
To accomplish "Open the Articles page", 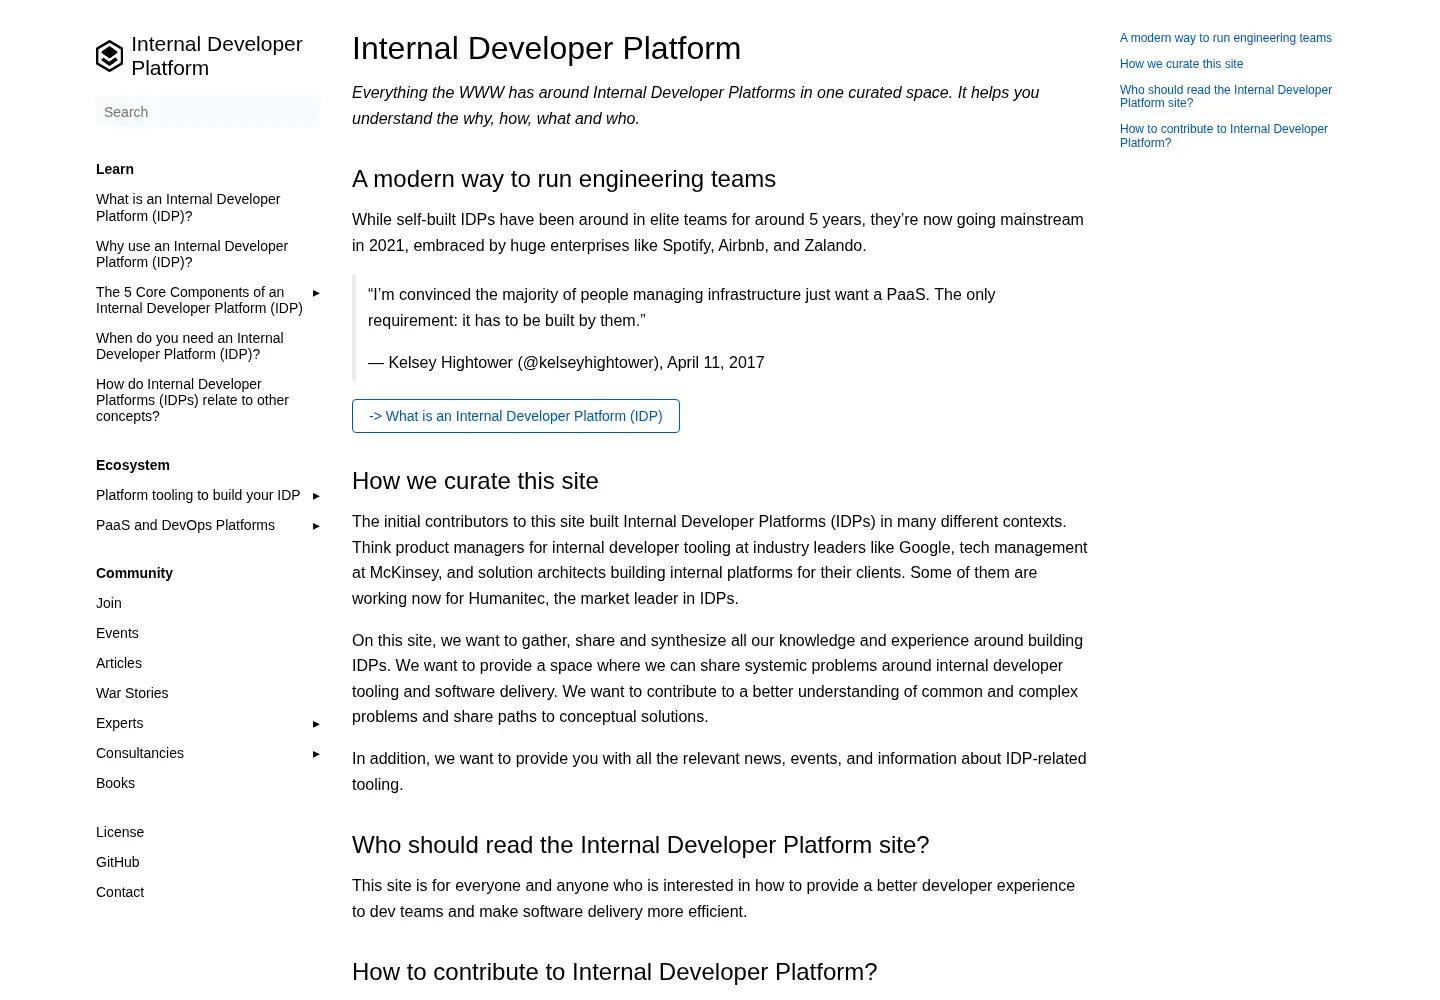I will 119,663.
